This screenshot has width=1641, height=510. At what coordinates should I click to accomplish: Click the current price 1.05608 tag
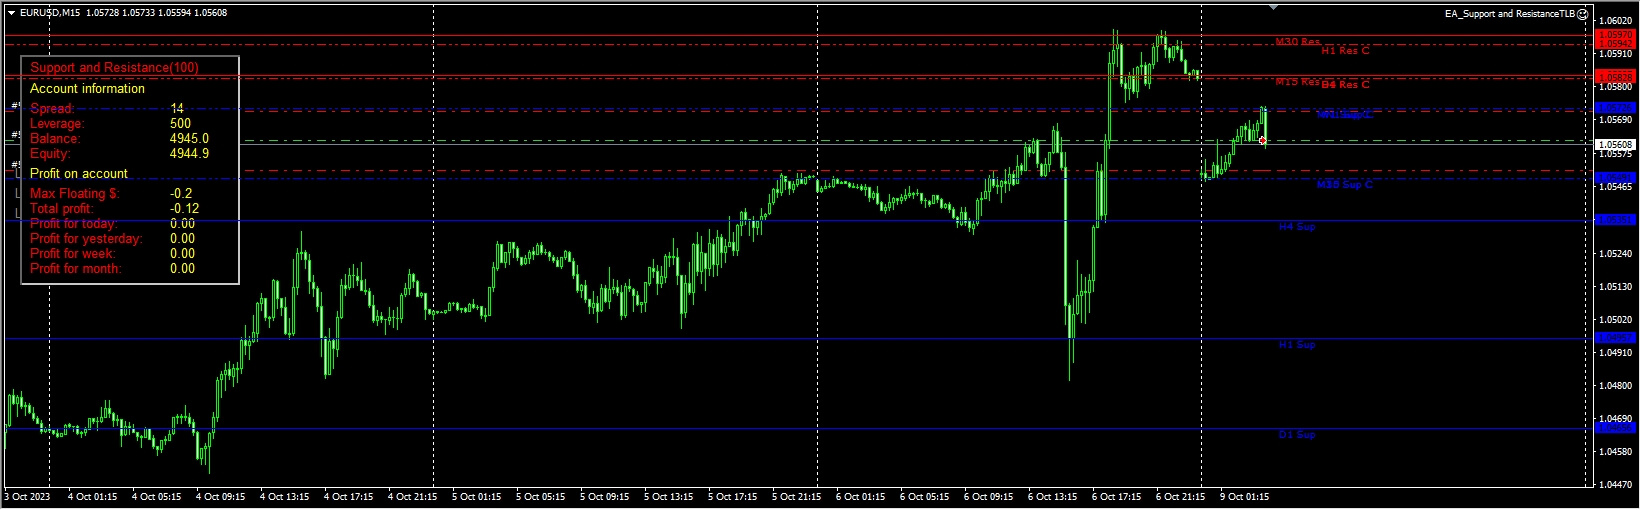1615,145
